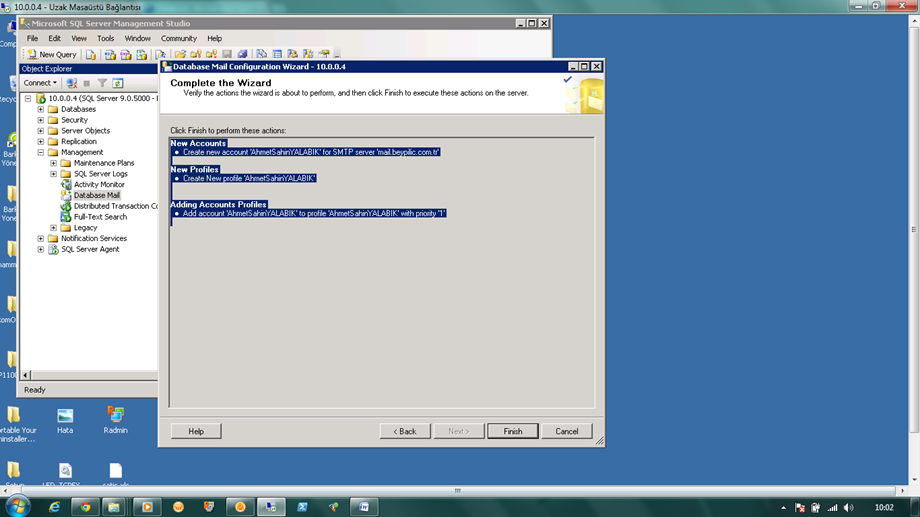
Task: Click the volume icon in the system tray
Action: click(848, 508)
